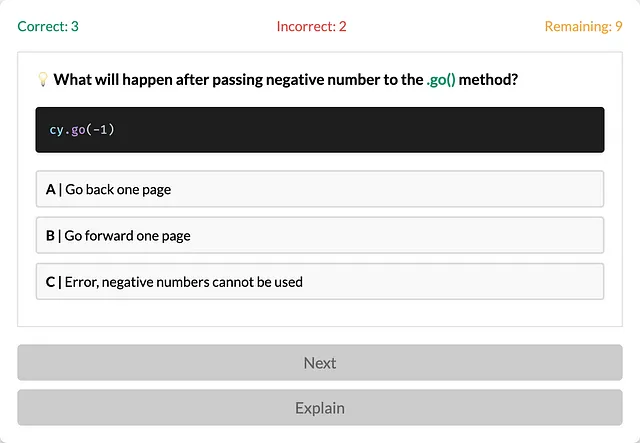Open the Explain button for this question
This screenshot has height=443, width=640.
point(320,407)
